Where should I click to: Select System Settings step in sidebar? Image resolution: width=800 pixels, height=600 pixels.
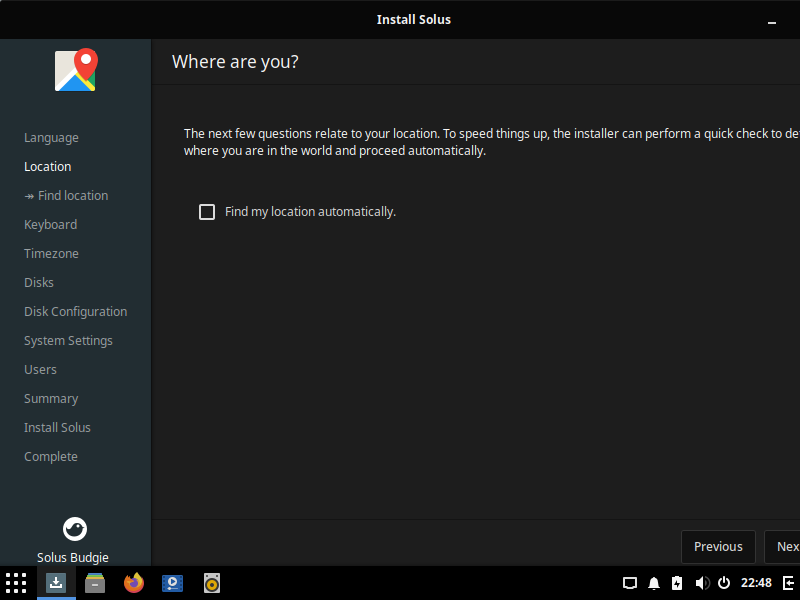[68, 341]
